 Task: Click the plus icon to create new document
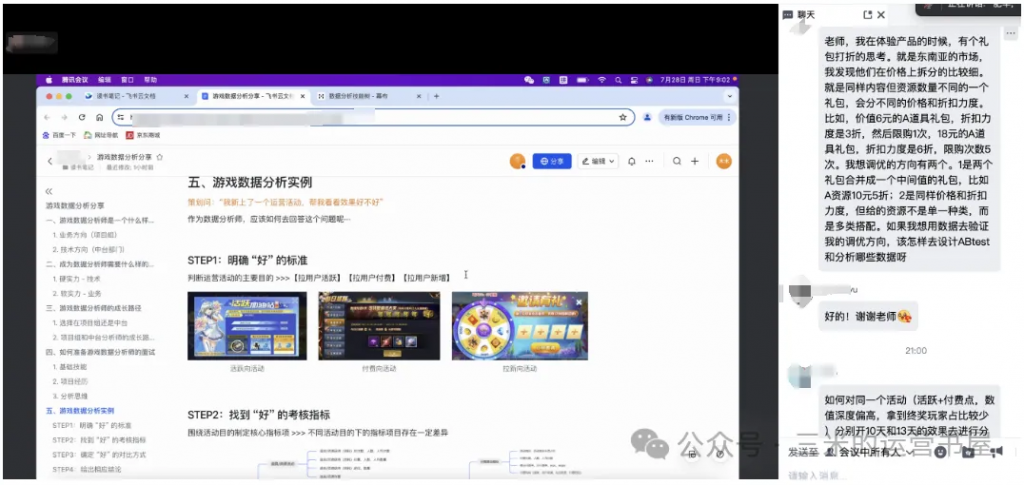coord(696,161)
